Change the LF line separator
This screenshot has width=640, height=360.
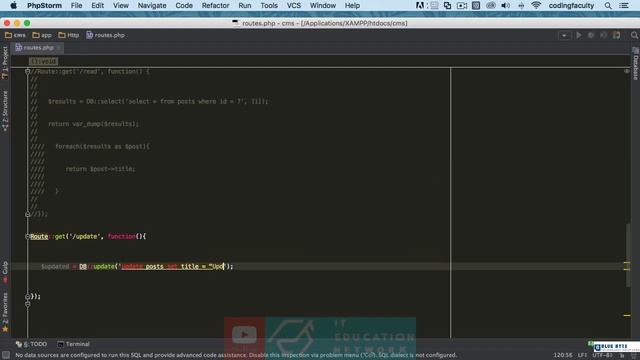[x=582, y=355]
